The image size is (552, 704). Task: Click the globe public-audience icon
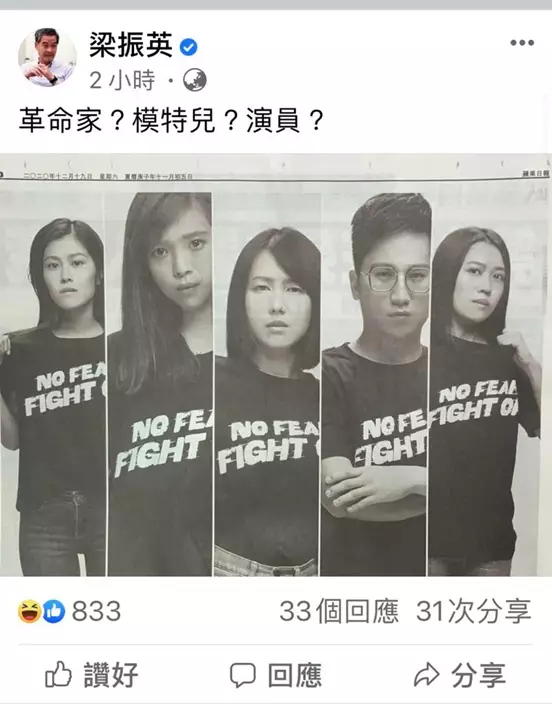click(x=195, y=80)
